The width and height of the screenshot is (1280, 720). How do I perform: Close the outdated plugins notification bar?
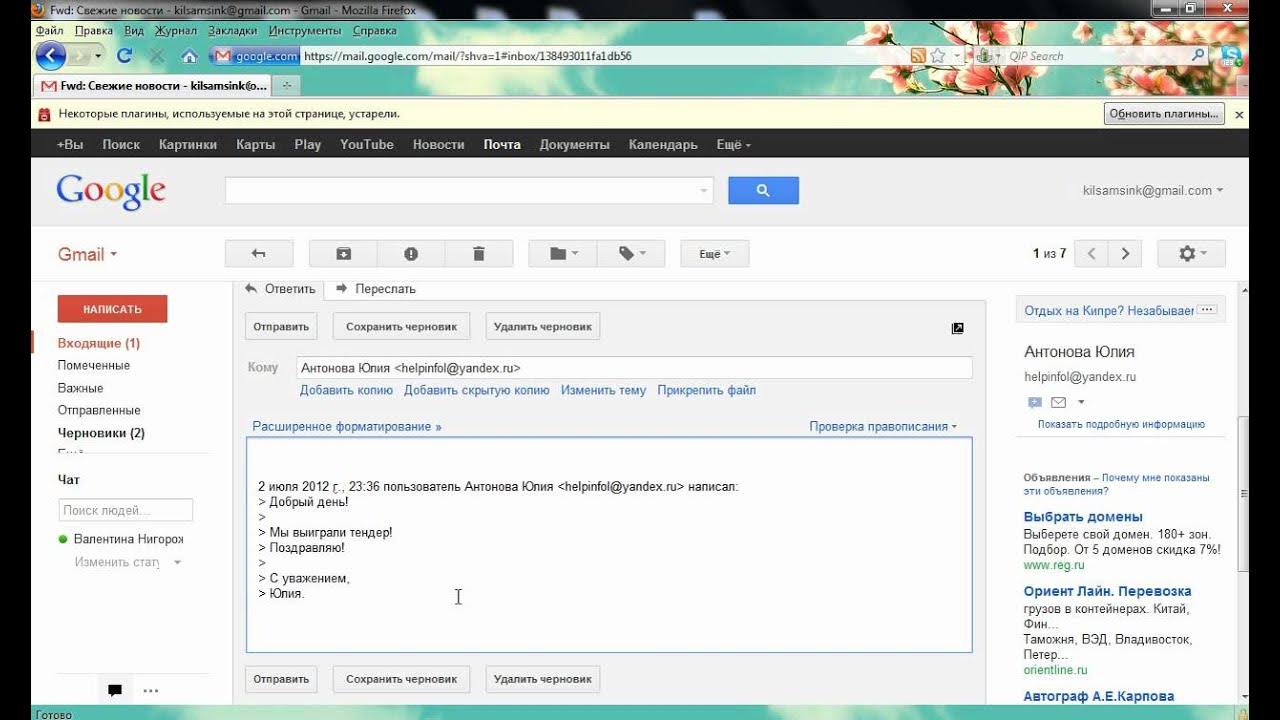click(x=1239, y=115)
